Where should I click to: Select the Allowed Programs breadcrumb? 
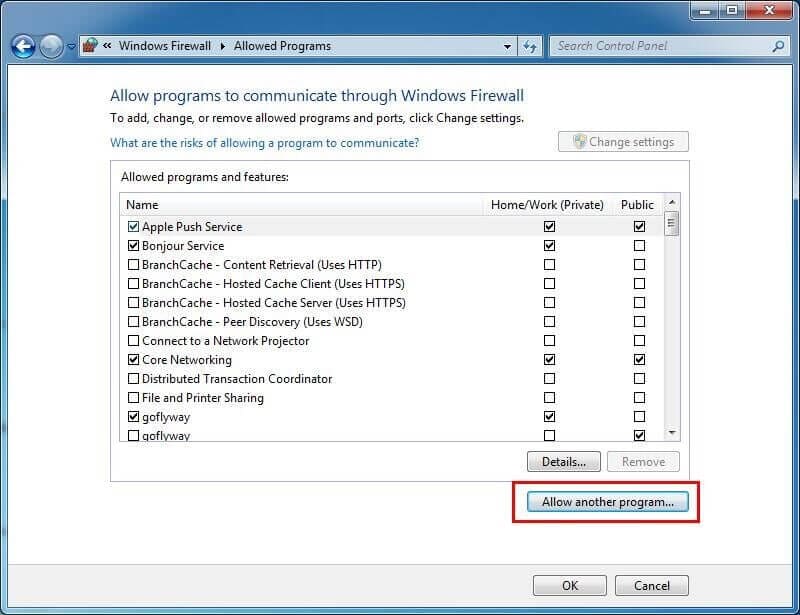(282, 46)
